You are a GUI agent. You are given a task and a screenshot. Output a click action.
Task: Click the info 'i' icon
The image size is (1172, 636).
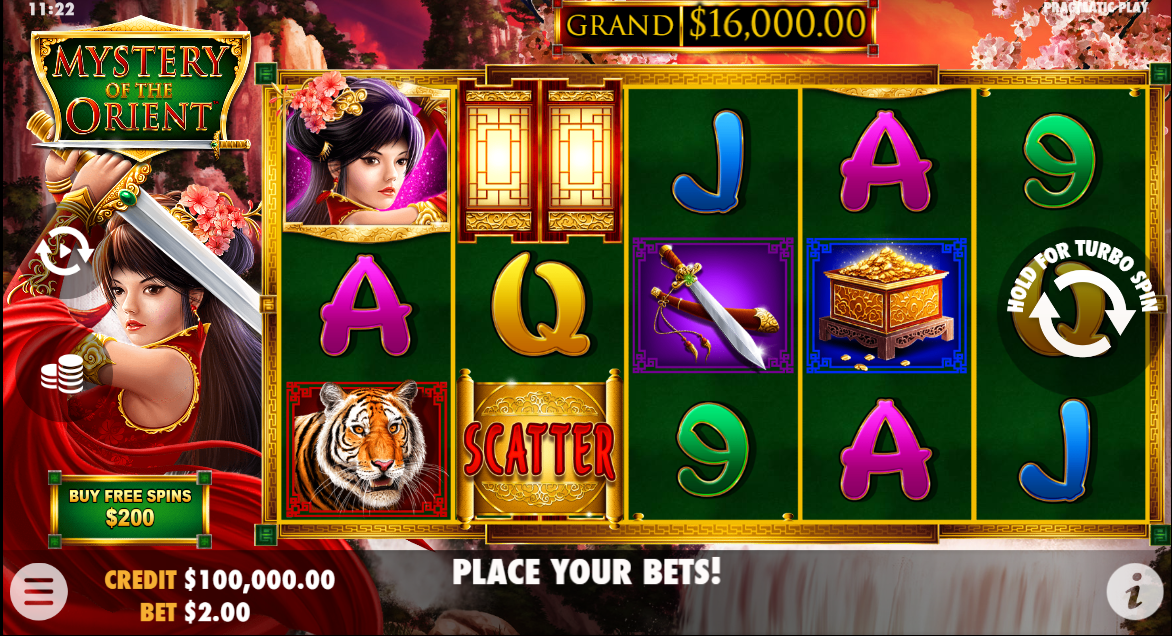pyautogui.click(x=1134, y=591)
